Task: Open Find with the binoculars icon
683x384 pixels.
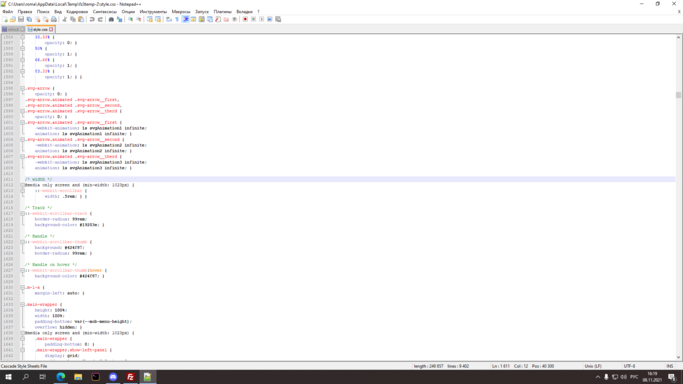Action: point(111,19)
